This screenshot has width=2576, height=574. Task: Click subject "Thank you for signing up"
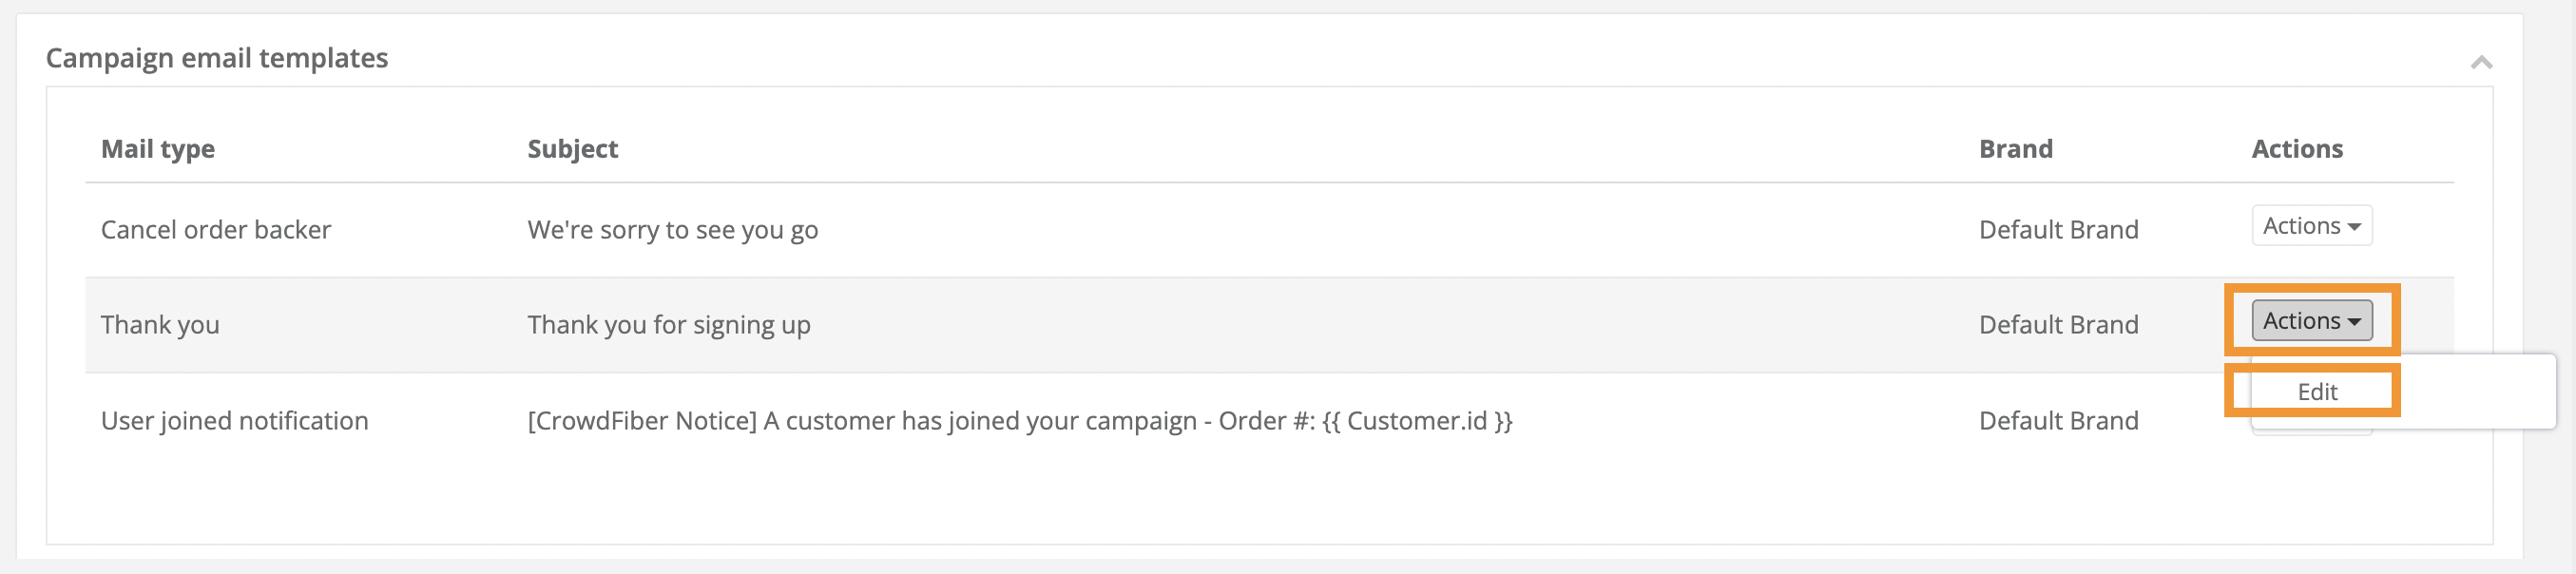pos(668,325)
